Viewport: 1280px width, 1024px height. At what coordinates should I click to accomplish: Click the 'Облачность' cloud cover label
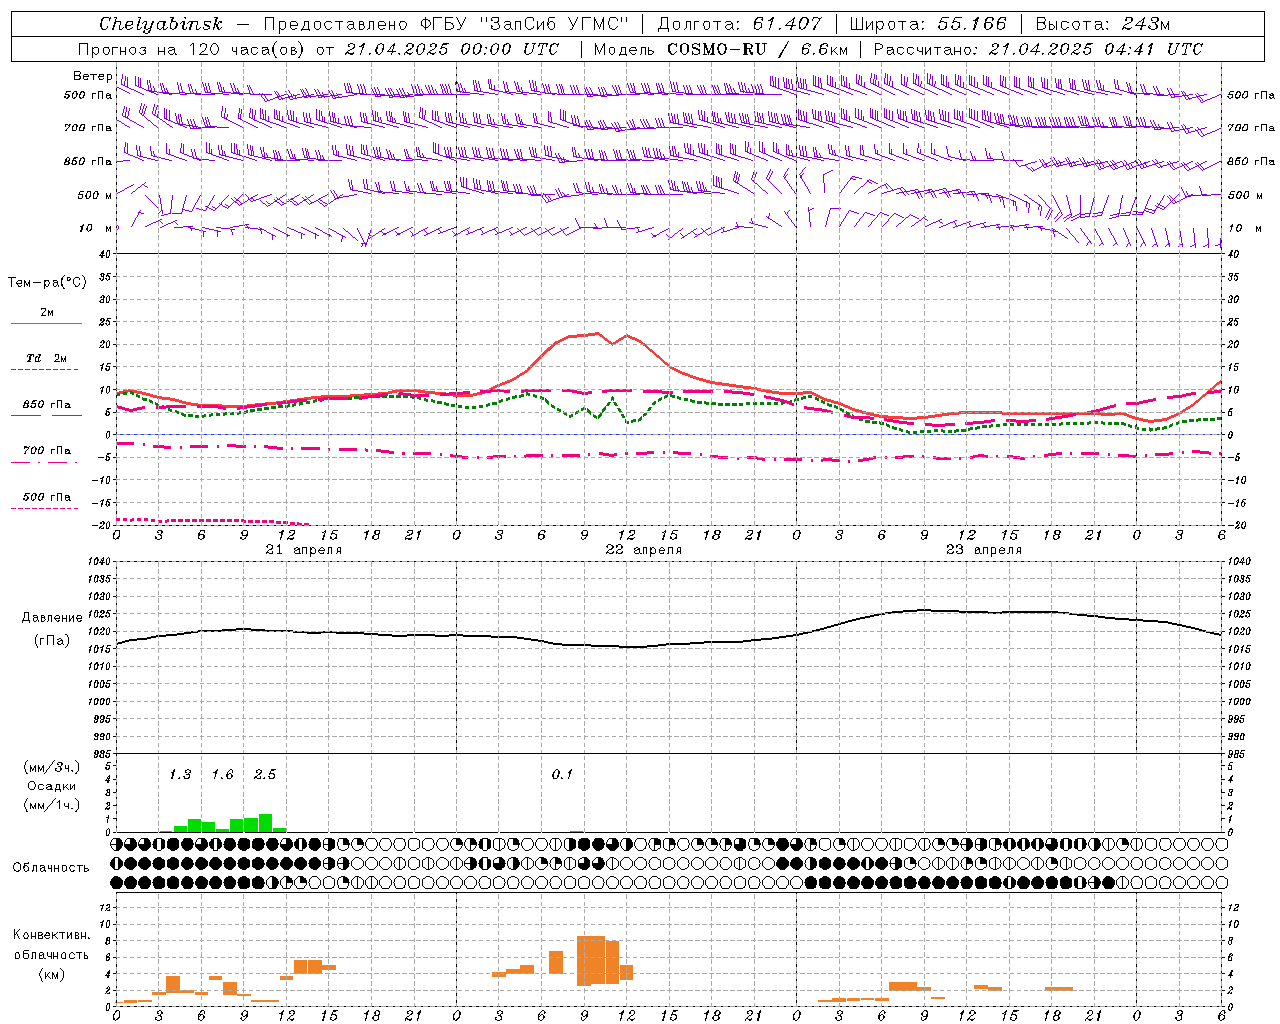pos(51,867)
